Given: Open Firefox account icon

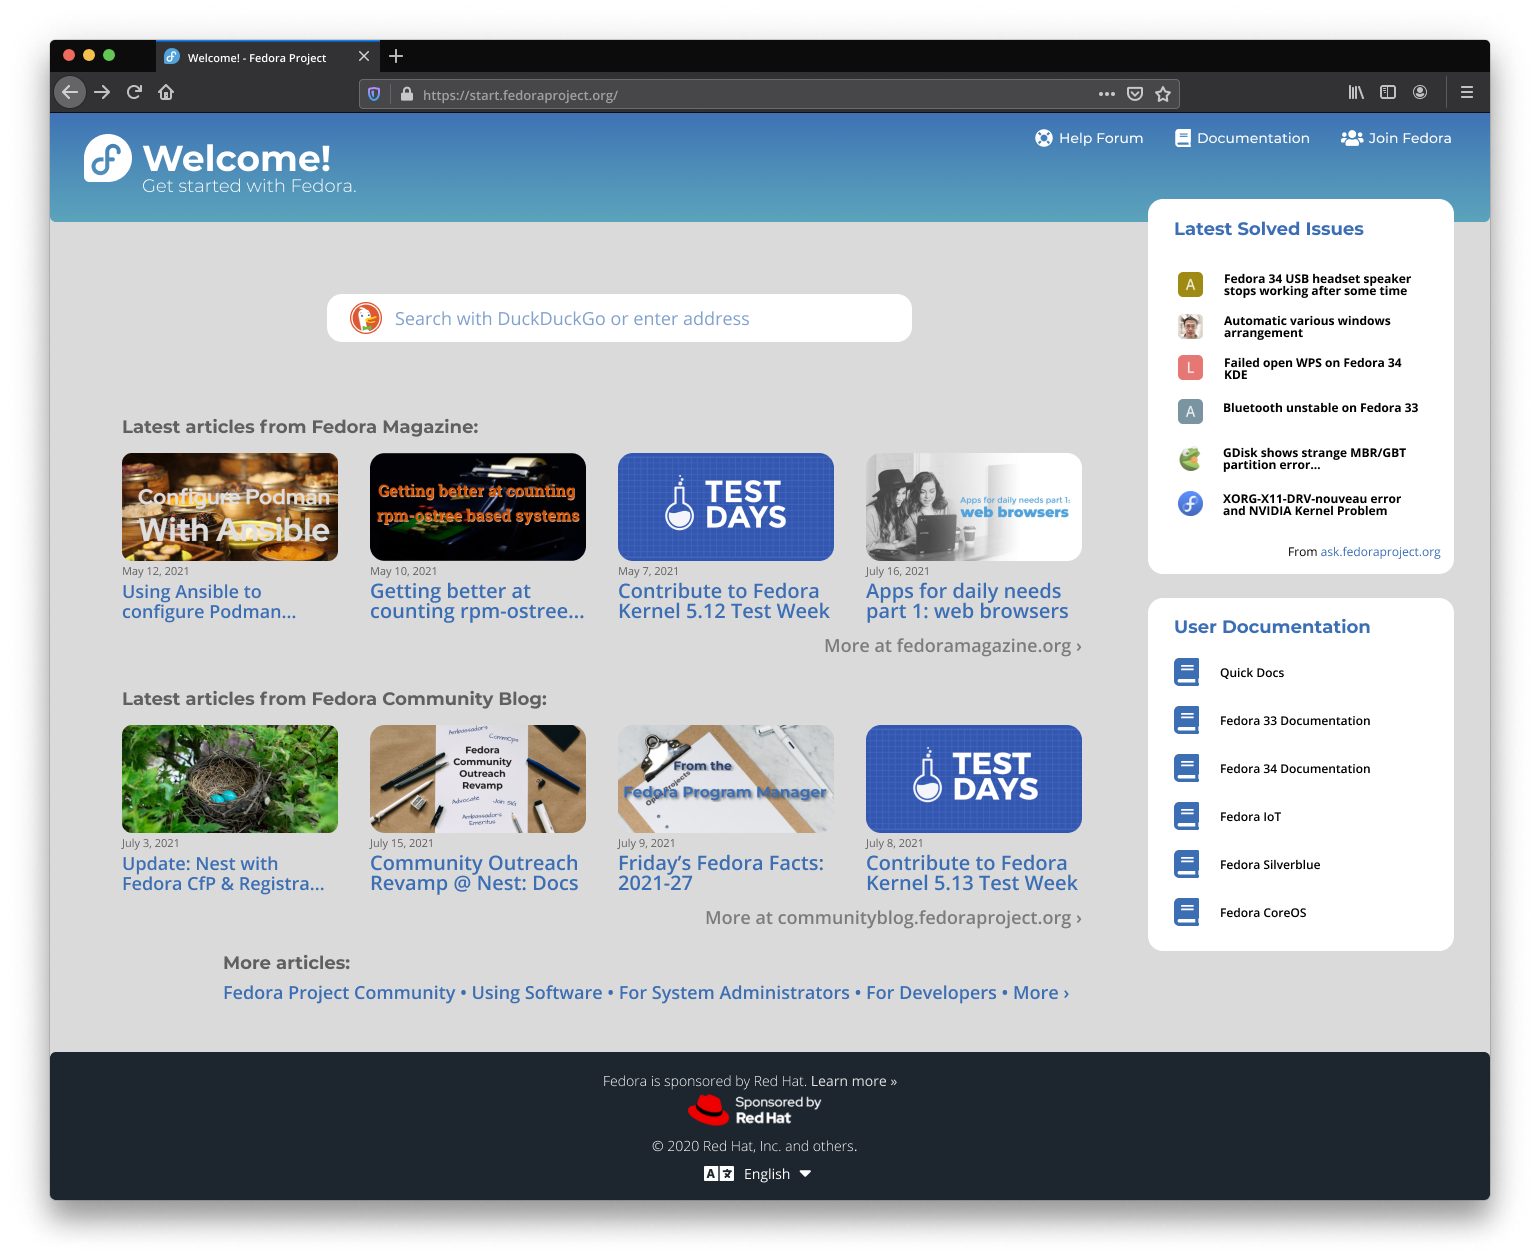Looking at the screenshot, I should point(1420,93).
